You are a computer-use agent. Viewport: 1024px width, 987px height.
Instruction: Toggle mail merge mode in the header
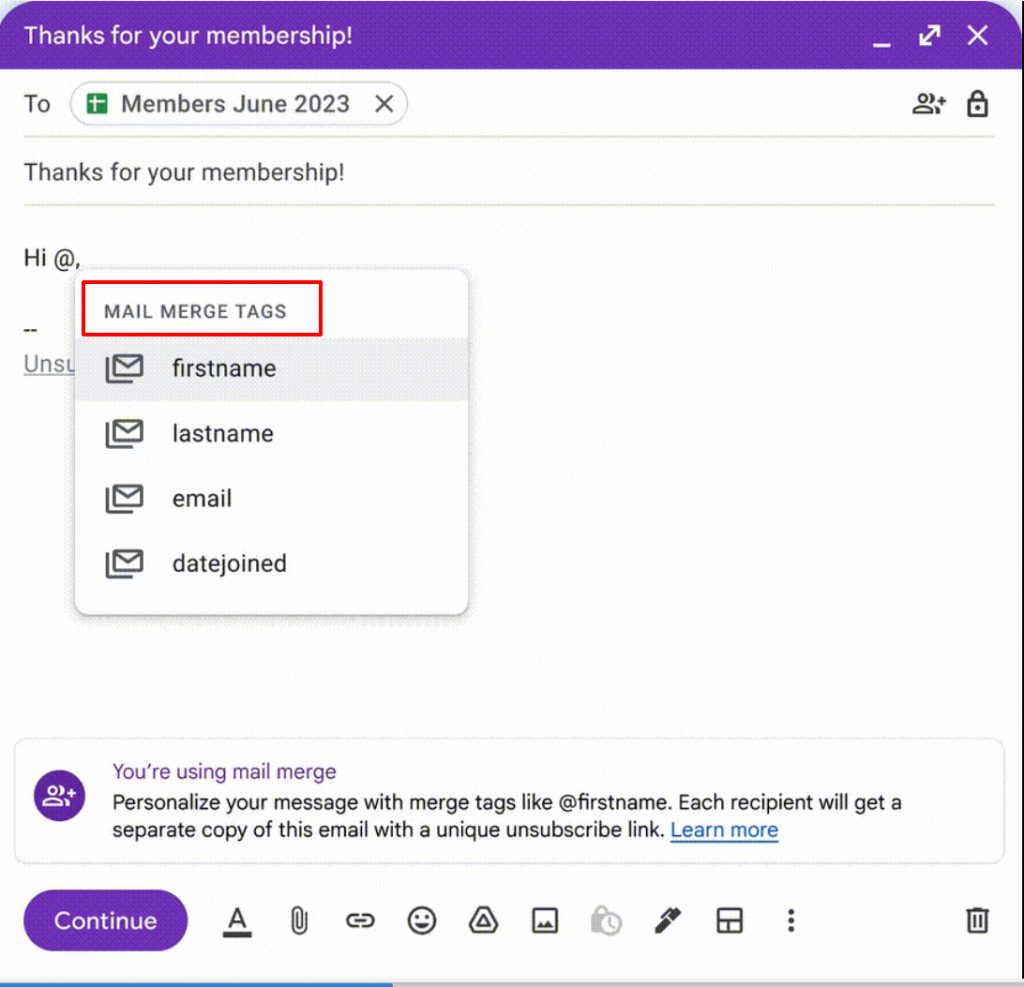(928, 103)
